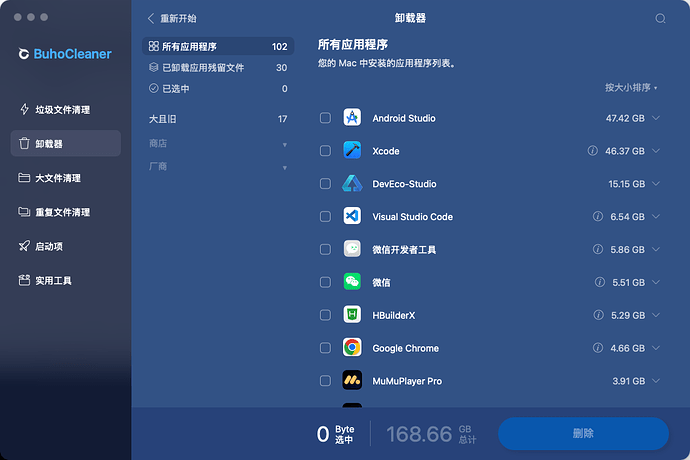The width and height of the screenshot is (690, 460).
Task: Expand DevEco-Studio details chevron
Action: click(656, 184)
